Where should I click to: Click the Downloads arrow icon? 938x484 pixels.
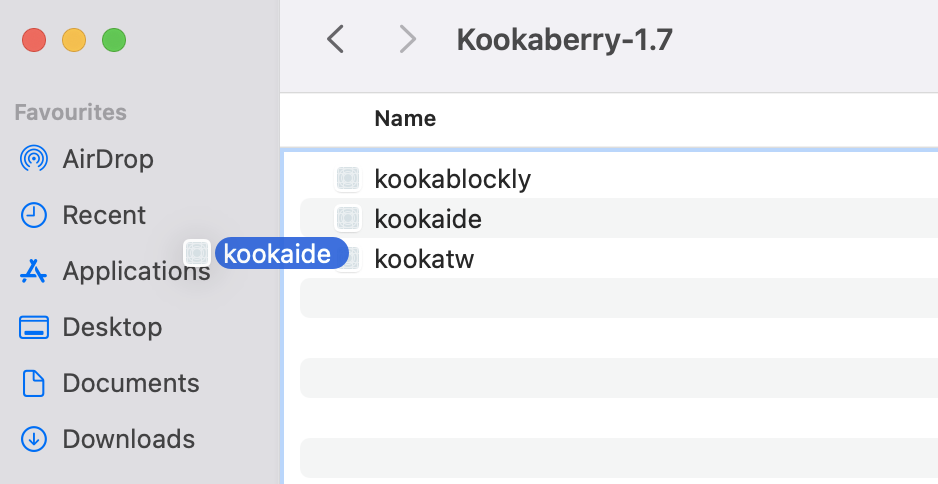(34, 439)
